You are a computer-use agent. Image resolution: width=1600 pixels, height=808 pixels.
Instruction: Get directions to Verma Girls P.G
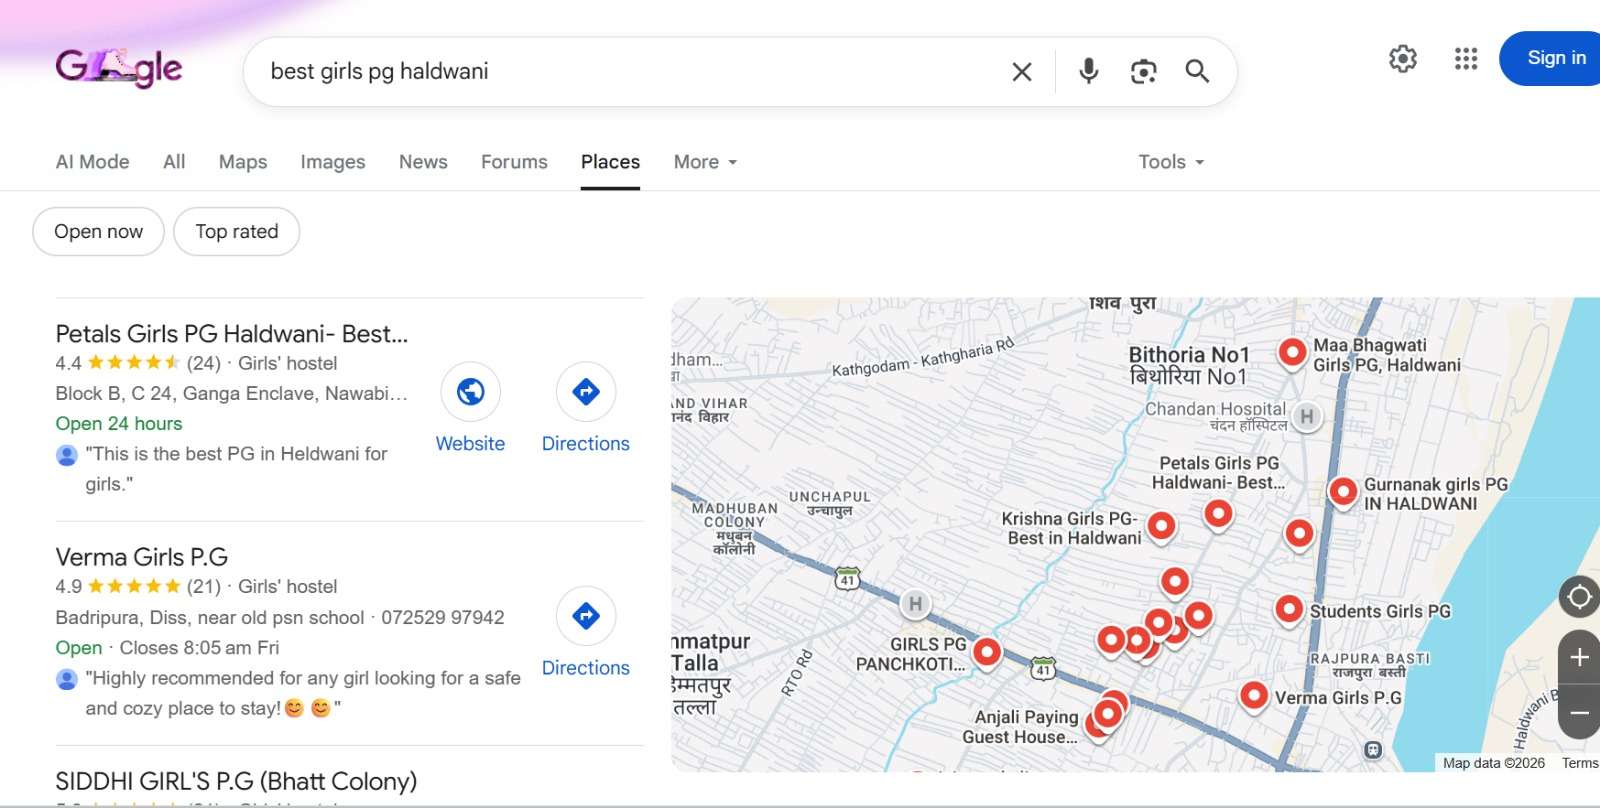pos(586,616)
